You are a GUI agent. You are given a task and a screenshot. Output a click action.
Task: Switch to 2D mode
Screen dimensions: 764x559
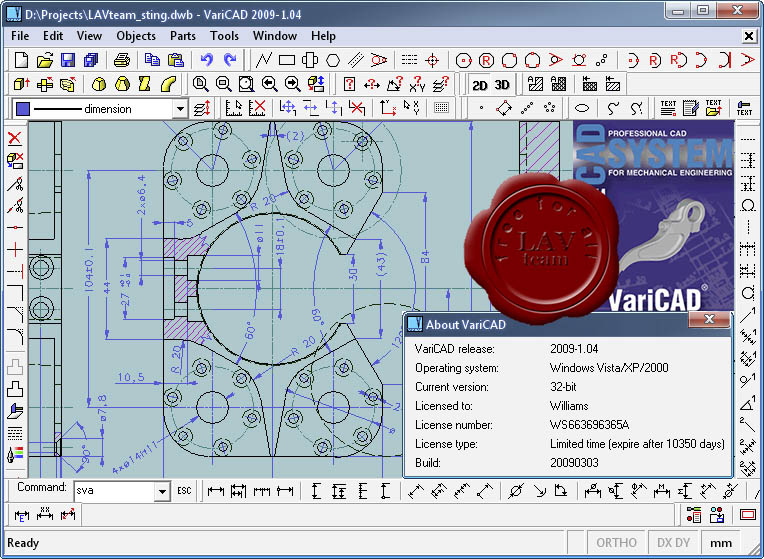[x=480, y=85]
